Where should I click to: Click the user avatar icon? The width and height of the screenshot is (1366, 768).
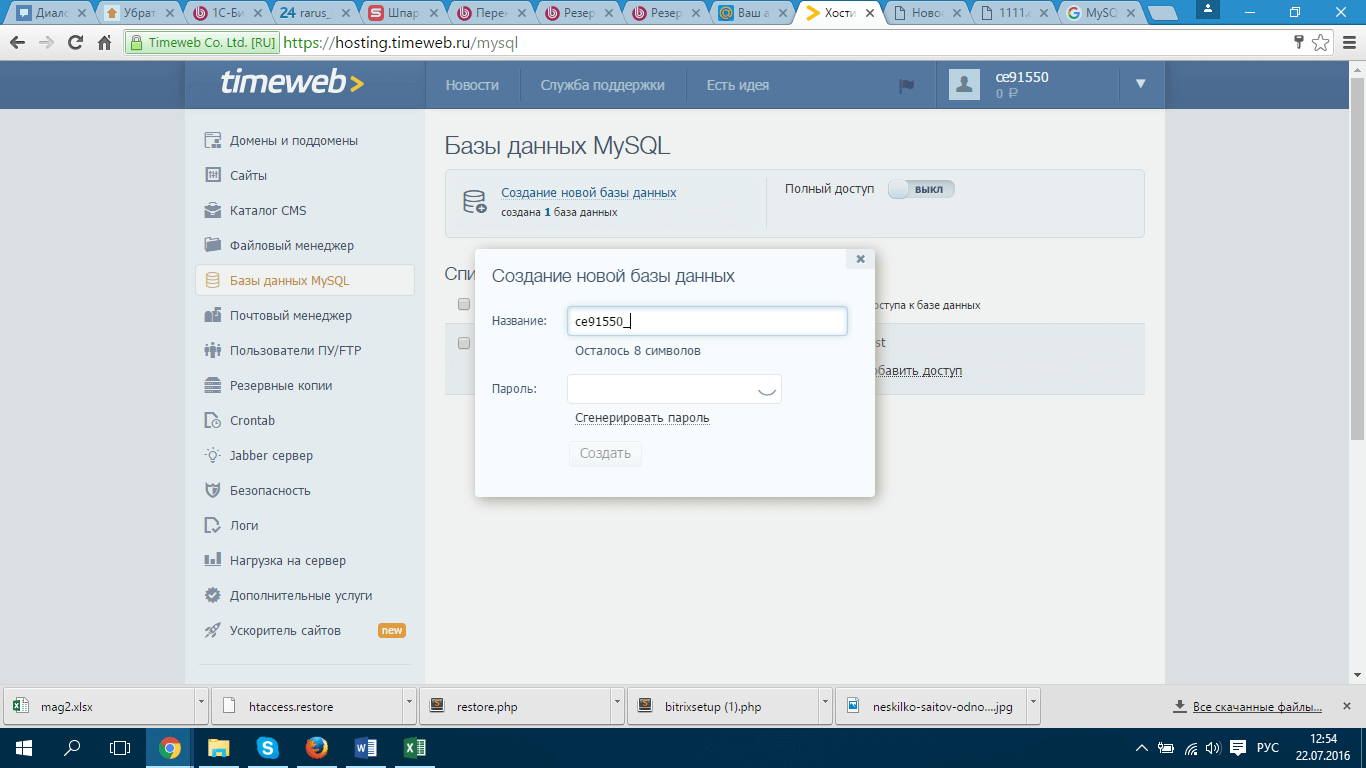(x=964, y=86)
